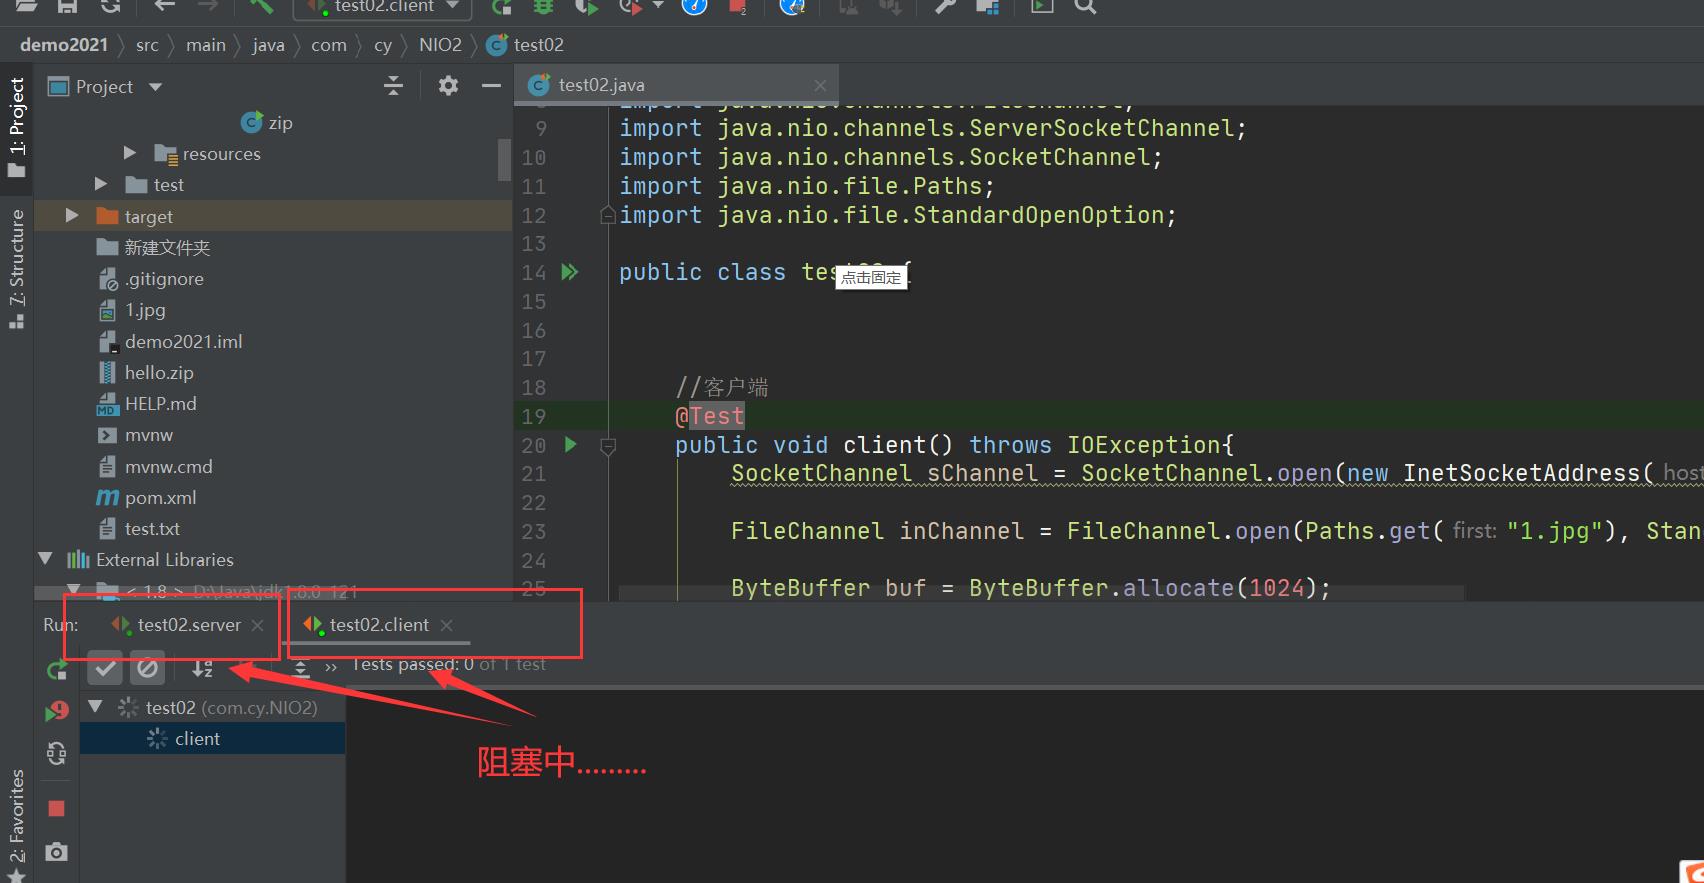Select pom.xml file
The height and width of the screenshot is (883, 1704).
pyautogui.click(x=146, y=497)
